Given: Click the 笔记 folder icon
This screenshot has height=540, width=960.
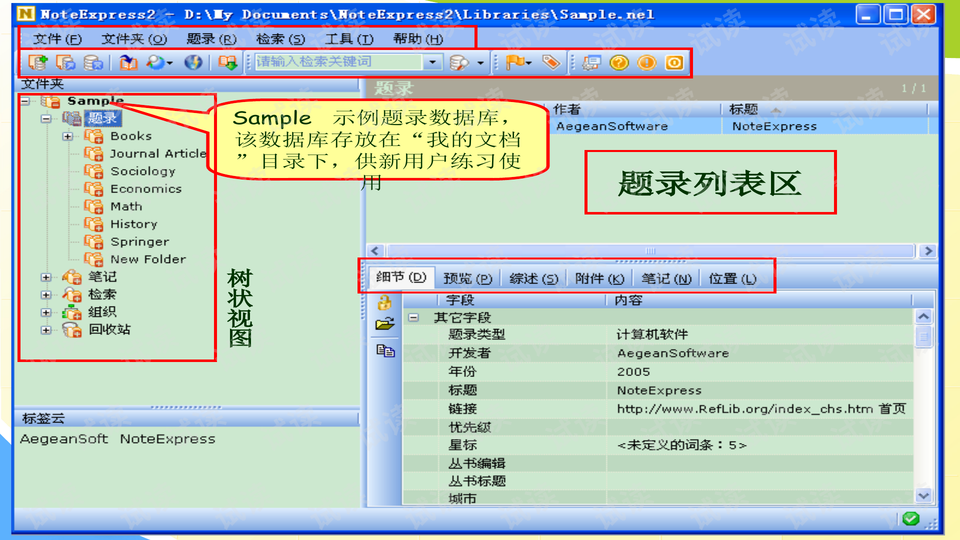Looking at the screenshot, I should [x=72, y=277].
